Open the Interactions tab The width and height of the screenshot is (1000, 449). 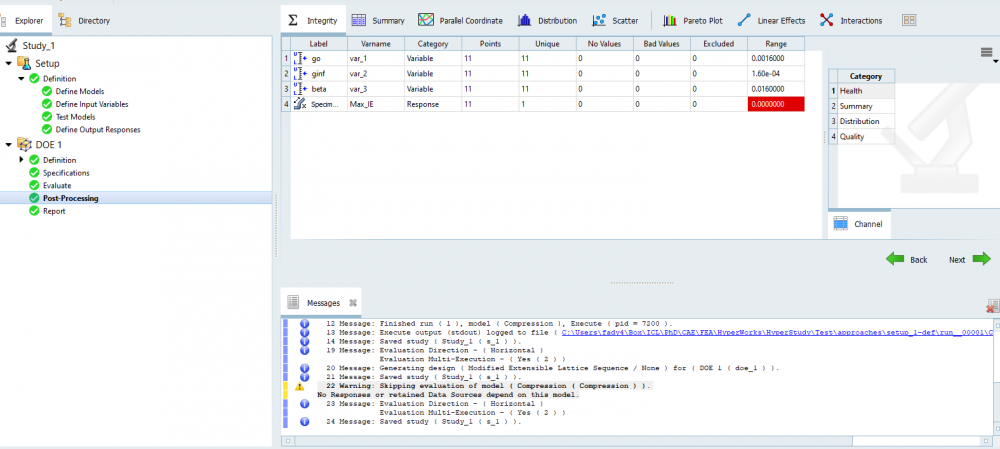point(851,20)
